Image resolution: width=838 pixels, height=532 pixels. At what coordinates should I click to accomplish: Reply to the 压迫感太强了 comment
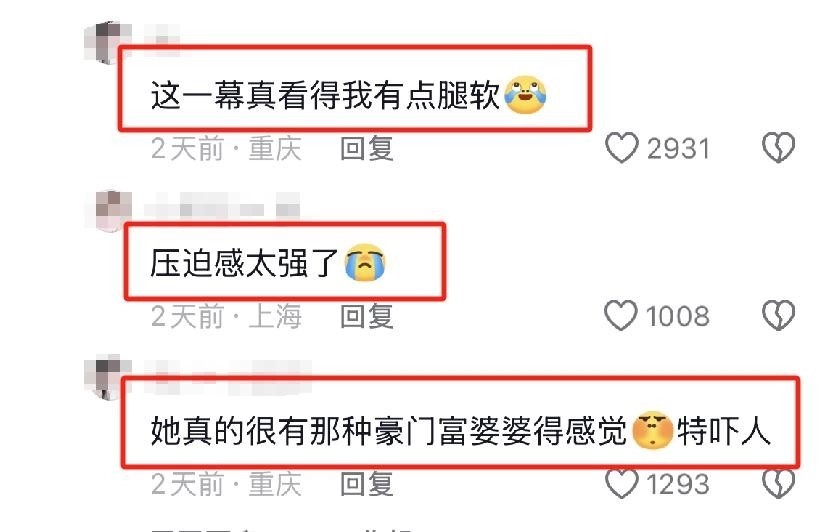tap(367, 316)
